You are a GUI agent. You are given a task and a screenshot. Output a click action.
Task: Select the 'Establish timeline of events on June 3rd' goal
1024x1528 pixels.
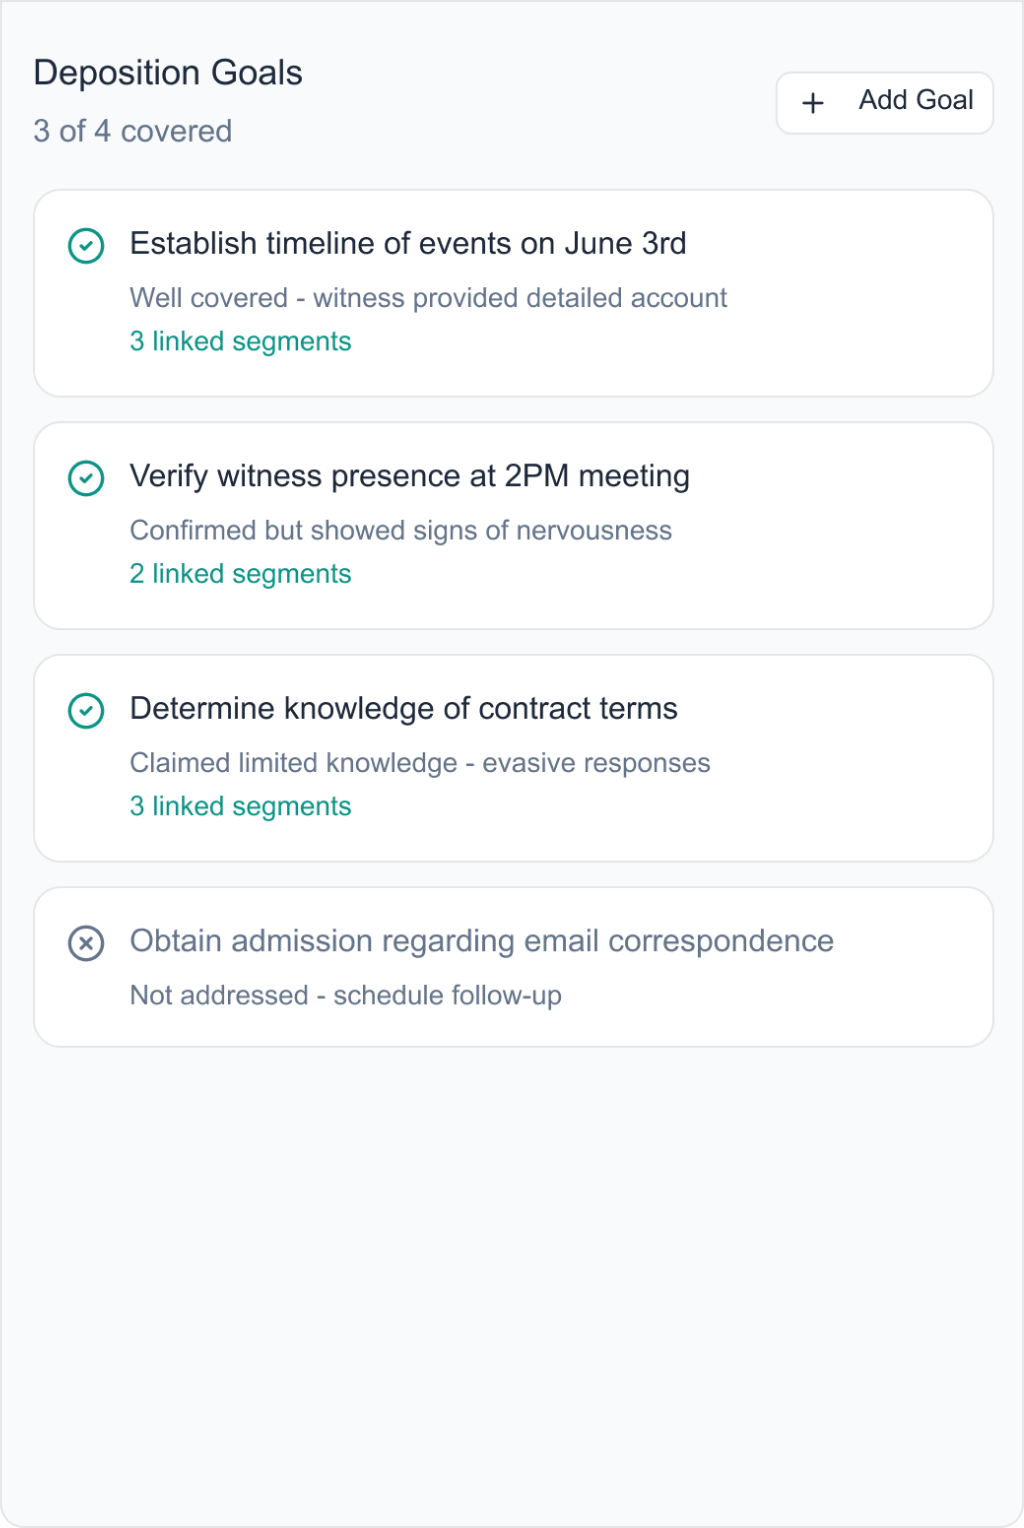pos(407,243)
